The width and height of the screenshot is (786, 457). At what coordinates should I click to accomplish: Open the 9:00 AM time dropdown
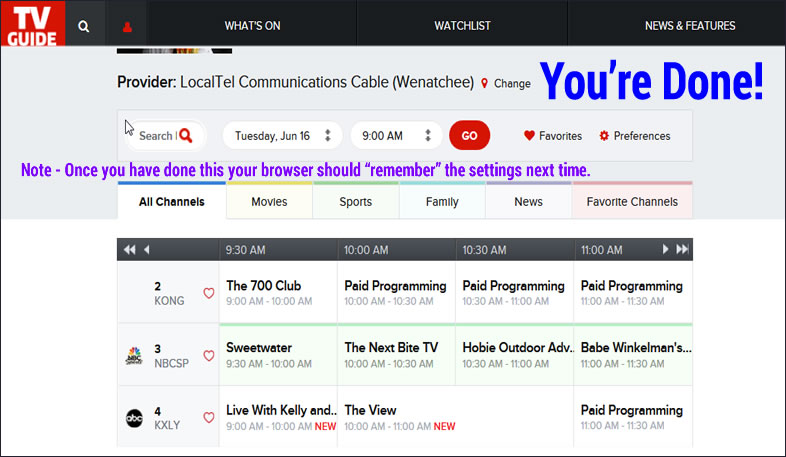click(396, 135)
